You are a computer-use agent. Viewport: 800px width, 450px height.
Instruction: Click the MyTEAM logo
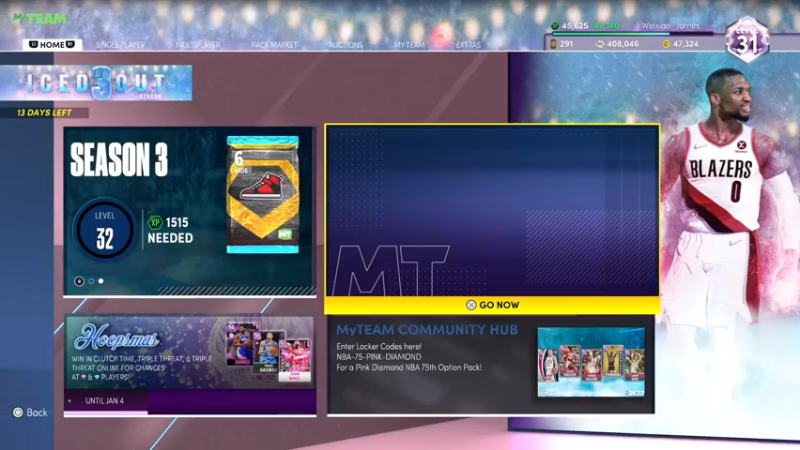pyautogui.click(x=40, y=19)
